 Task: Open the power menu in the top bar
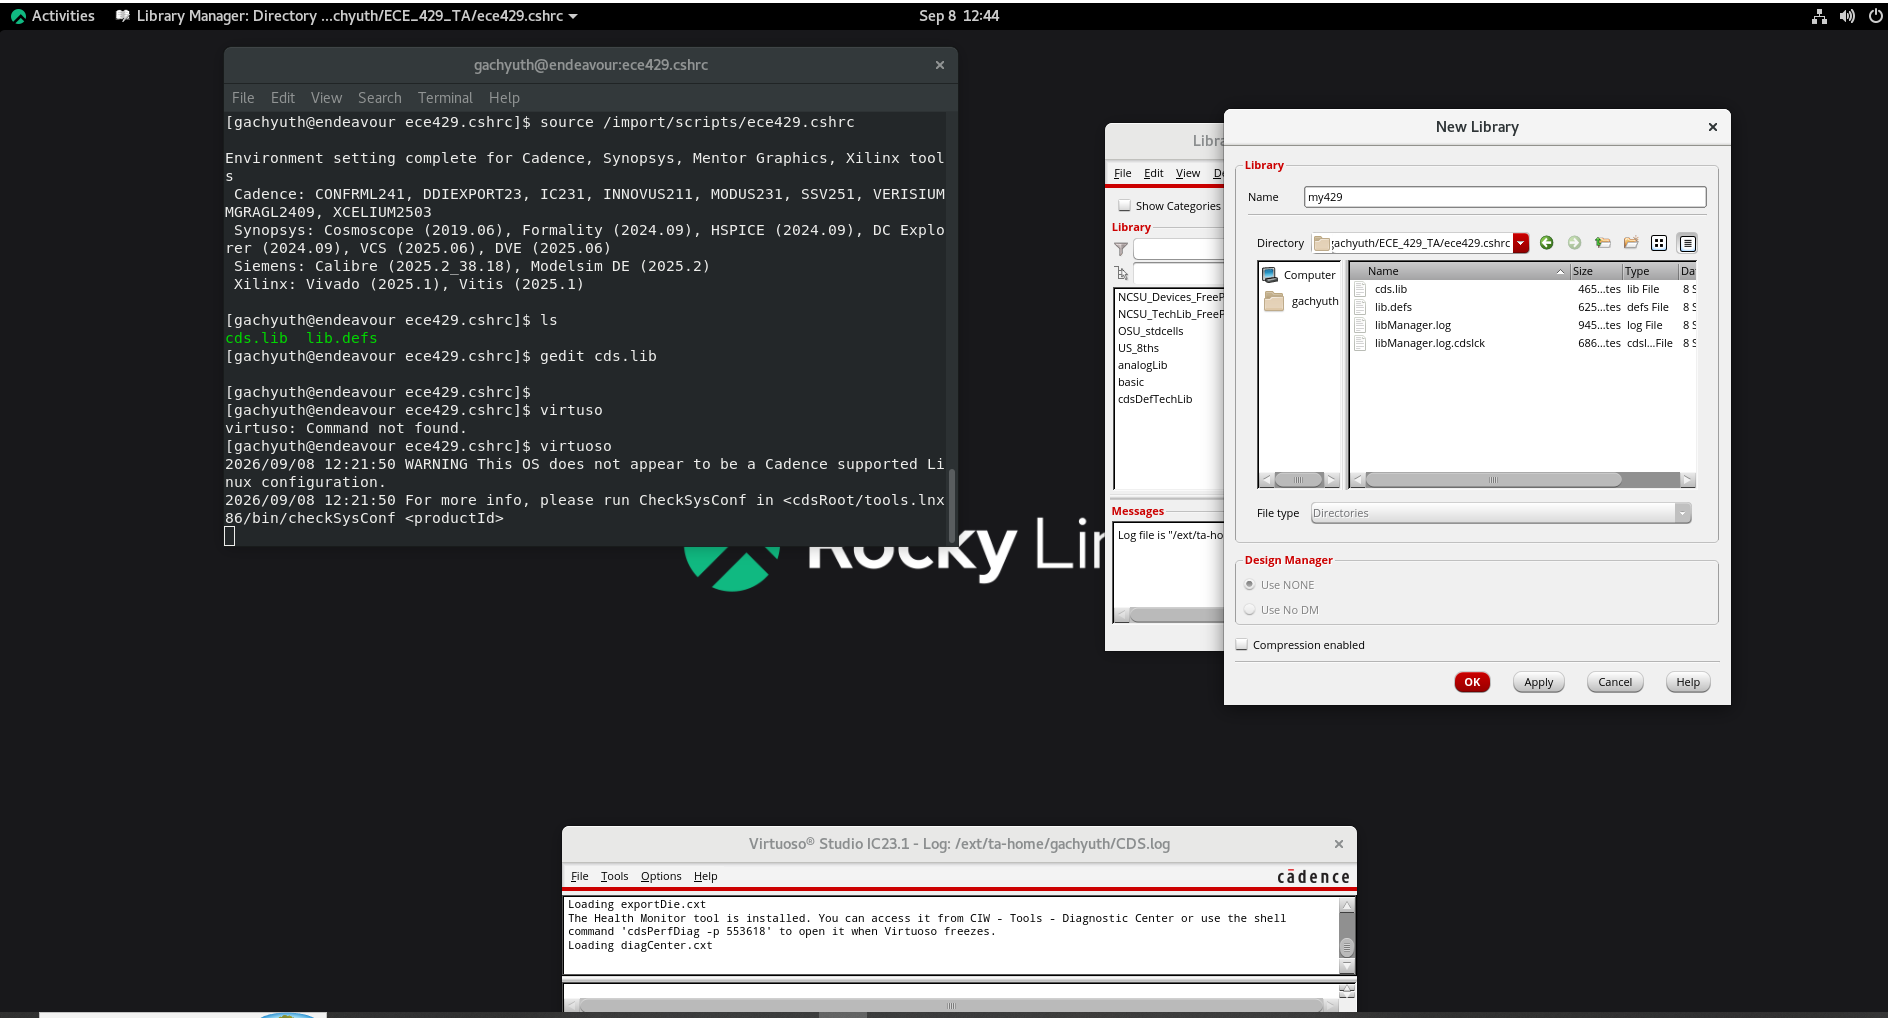tap(1875, 16)
